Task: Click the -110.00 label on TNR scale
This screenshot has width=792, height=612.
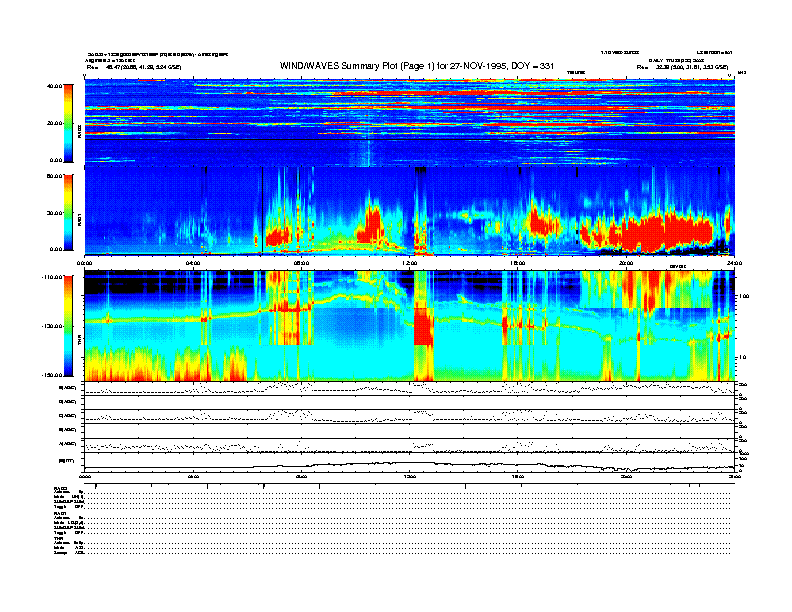Action: pyautogui.click(x=53, y=277)
